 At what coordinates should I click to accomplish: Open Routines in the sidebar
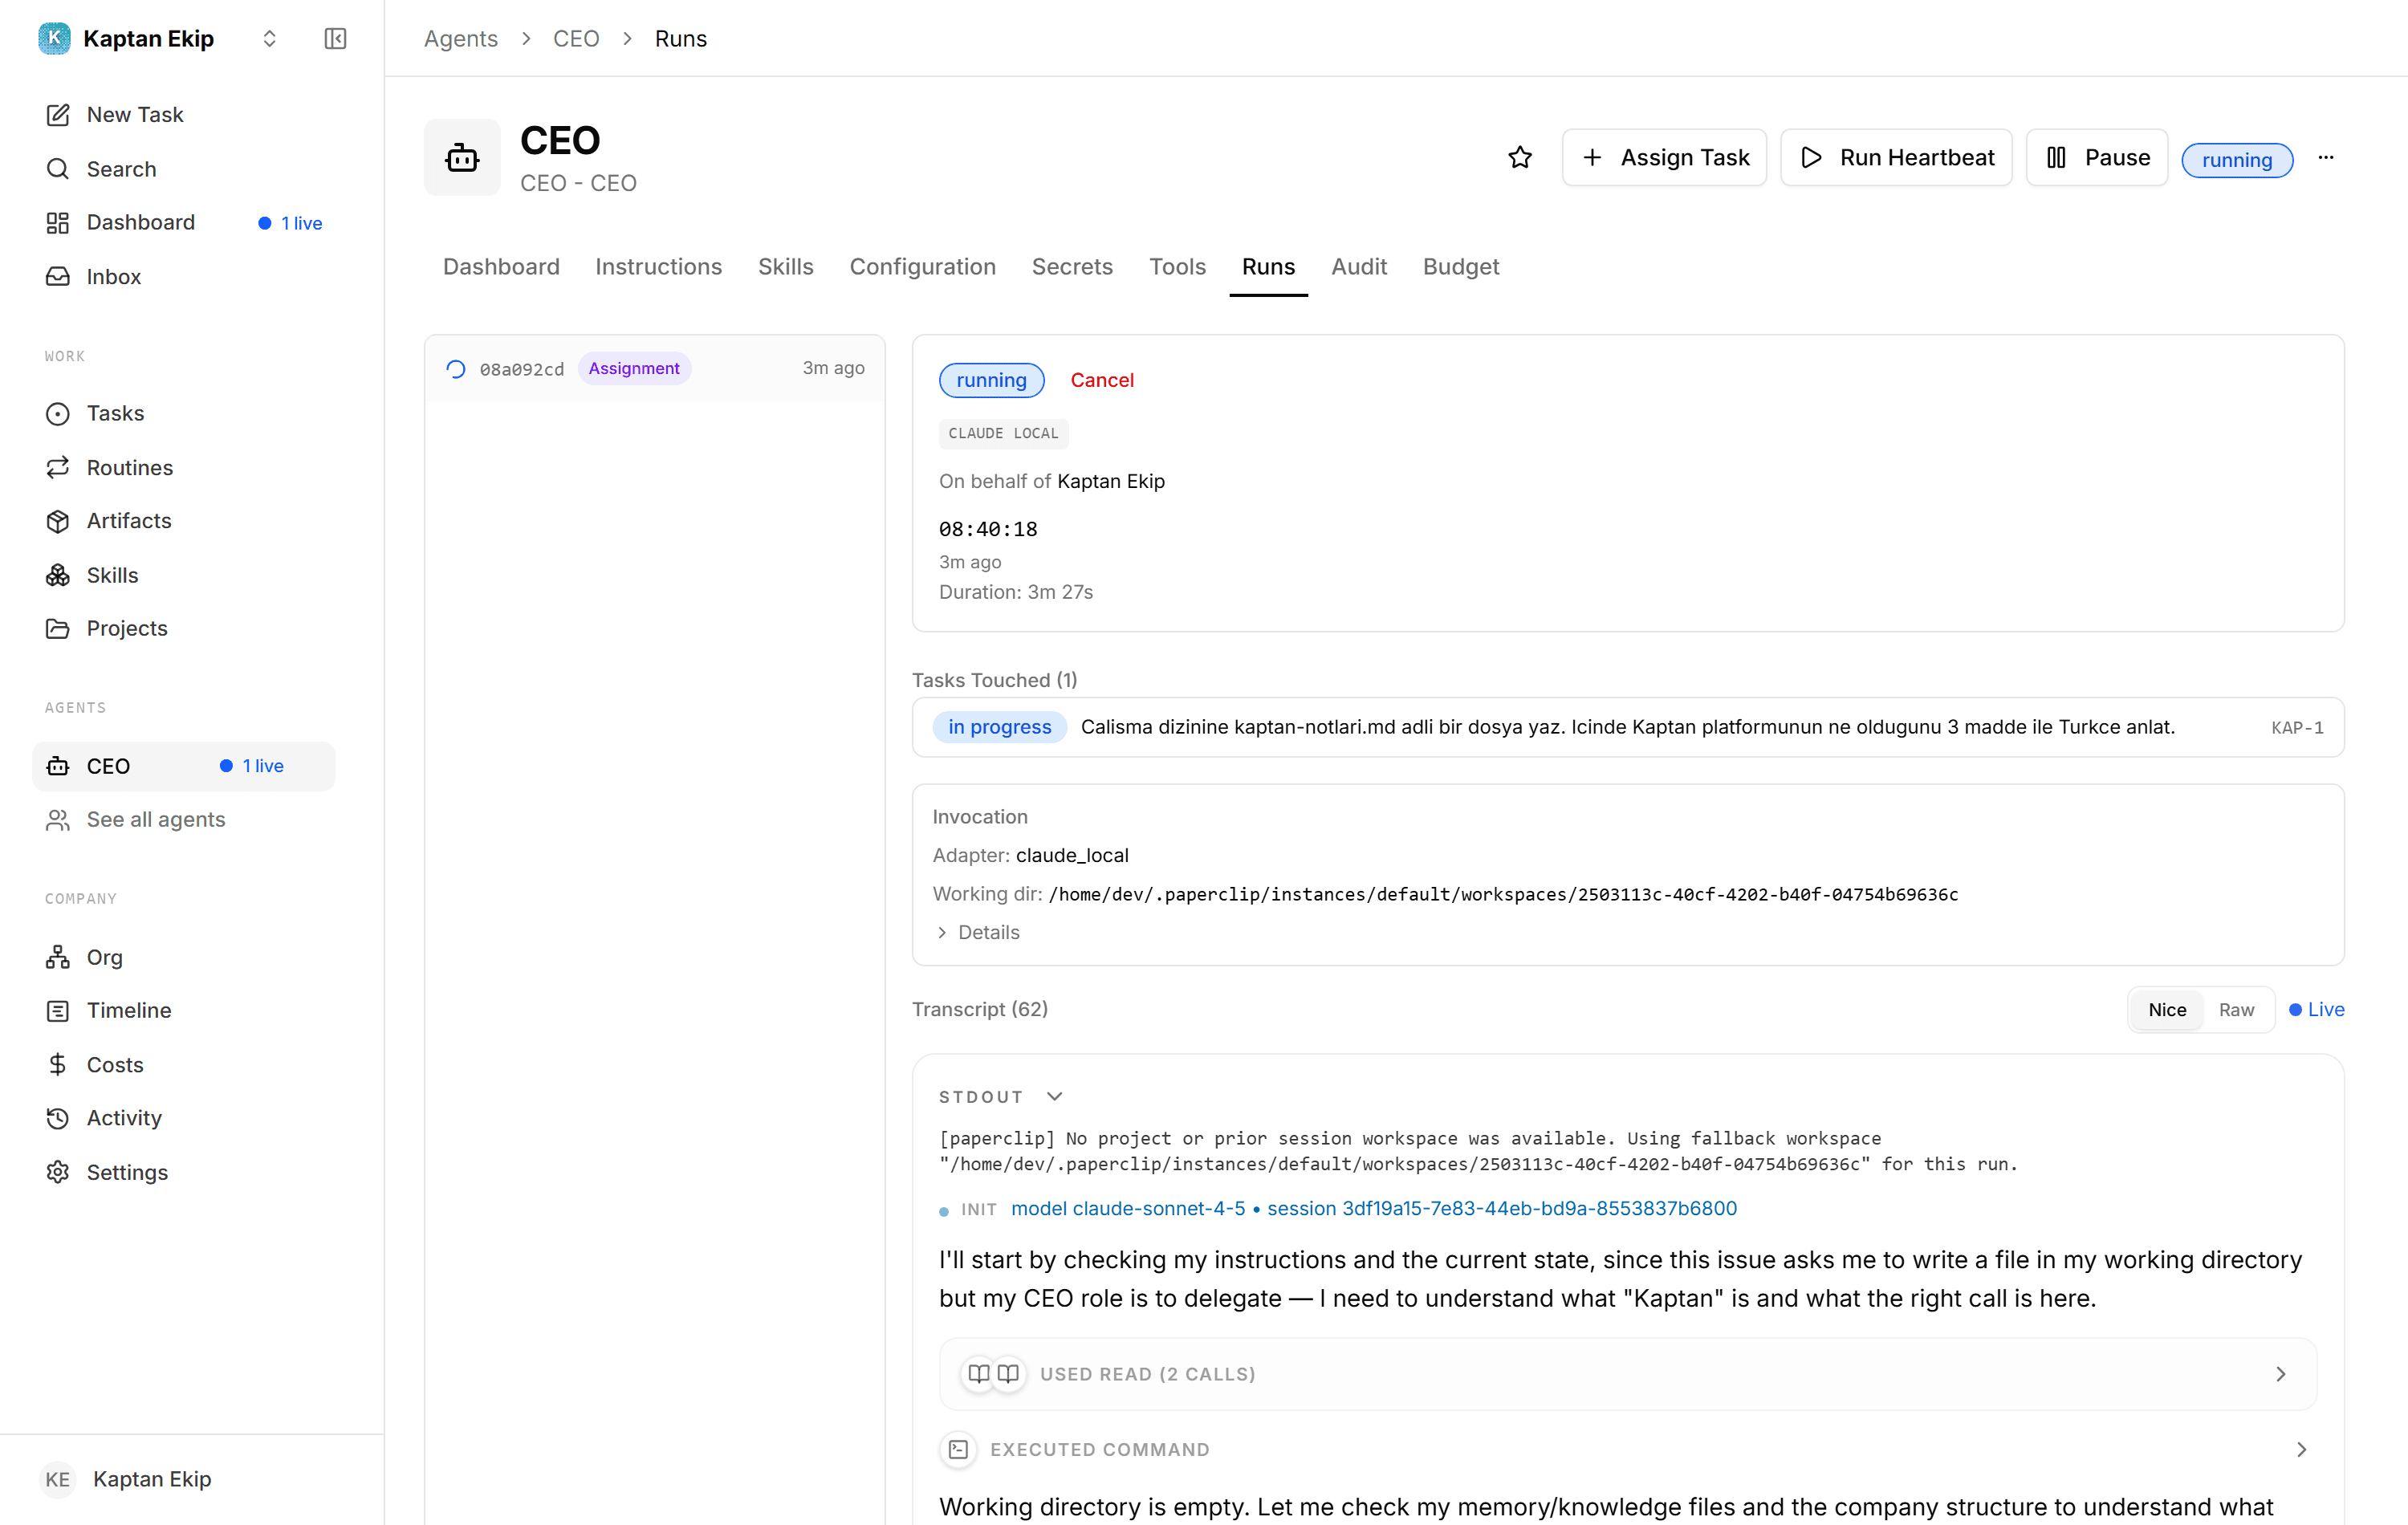[x=184, y=467]
